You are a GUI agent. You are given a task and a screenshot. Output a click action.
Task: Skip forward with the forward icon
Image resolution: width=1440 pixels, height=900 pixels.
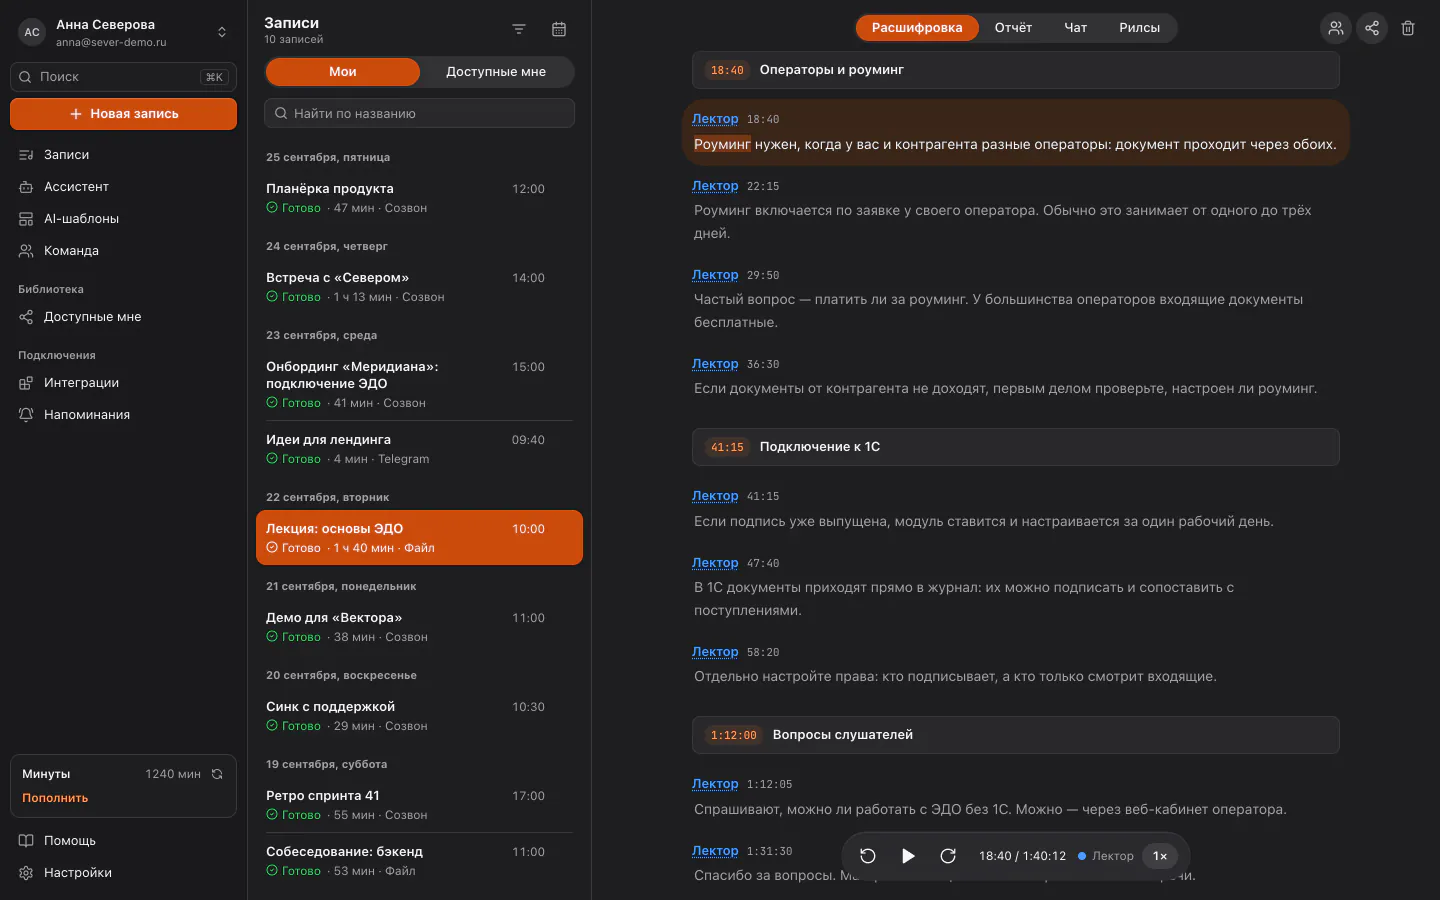point(948,856)
